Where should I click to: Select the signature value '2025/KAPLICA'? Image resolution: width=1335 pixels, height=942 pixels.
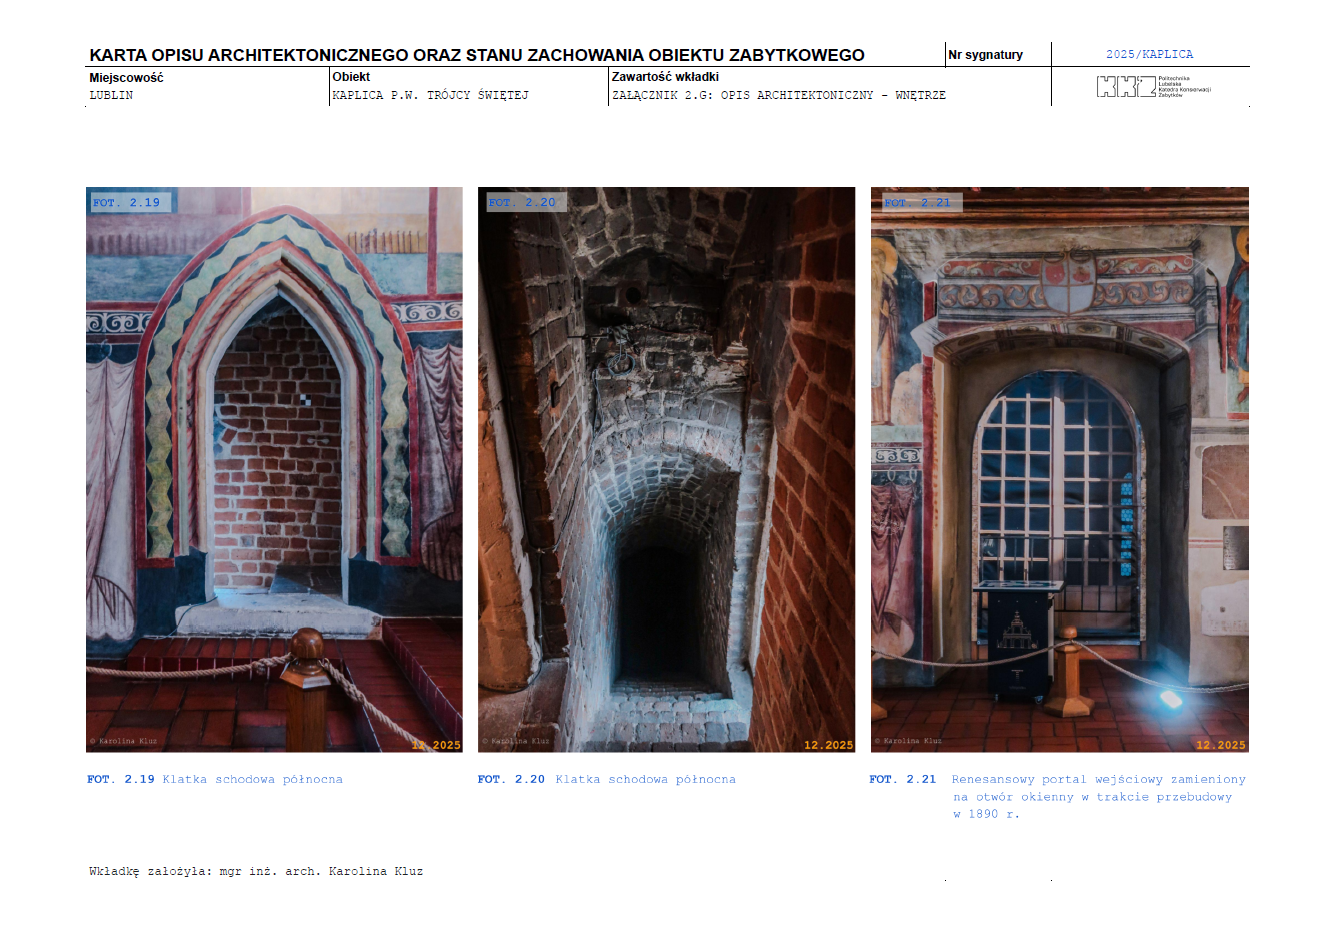[1149, 54]
